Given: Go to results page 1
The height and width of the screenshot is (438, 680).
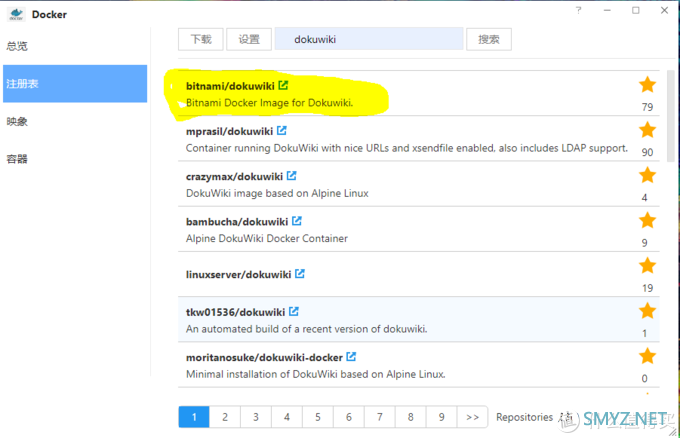Looking at the screenshot, I should (194, 417).
